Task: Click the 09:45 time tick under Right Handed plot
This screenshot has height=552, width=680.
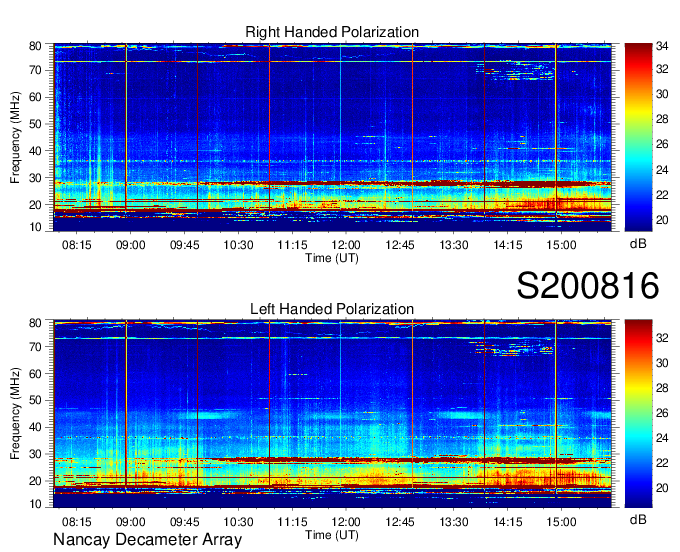Action: 184,245
